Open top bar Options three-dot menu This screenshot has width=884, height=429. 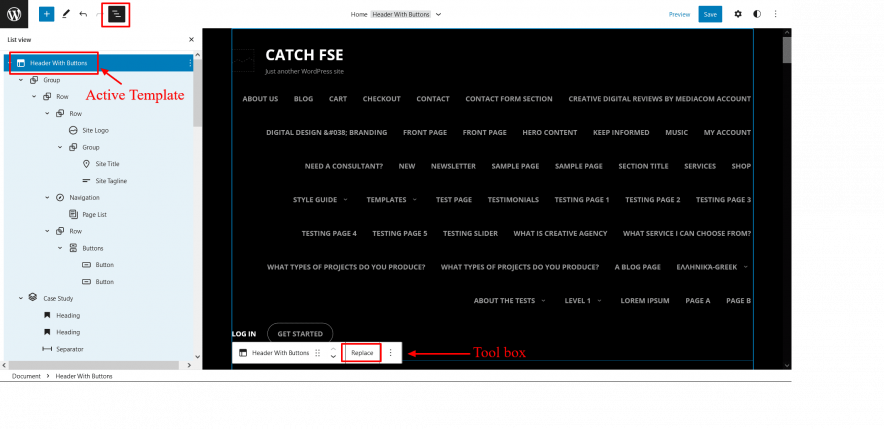coord(776,14)
